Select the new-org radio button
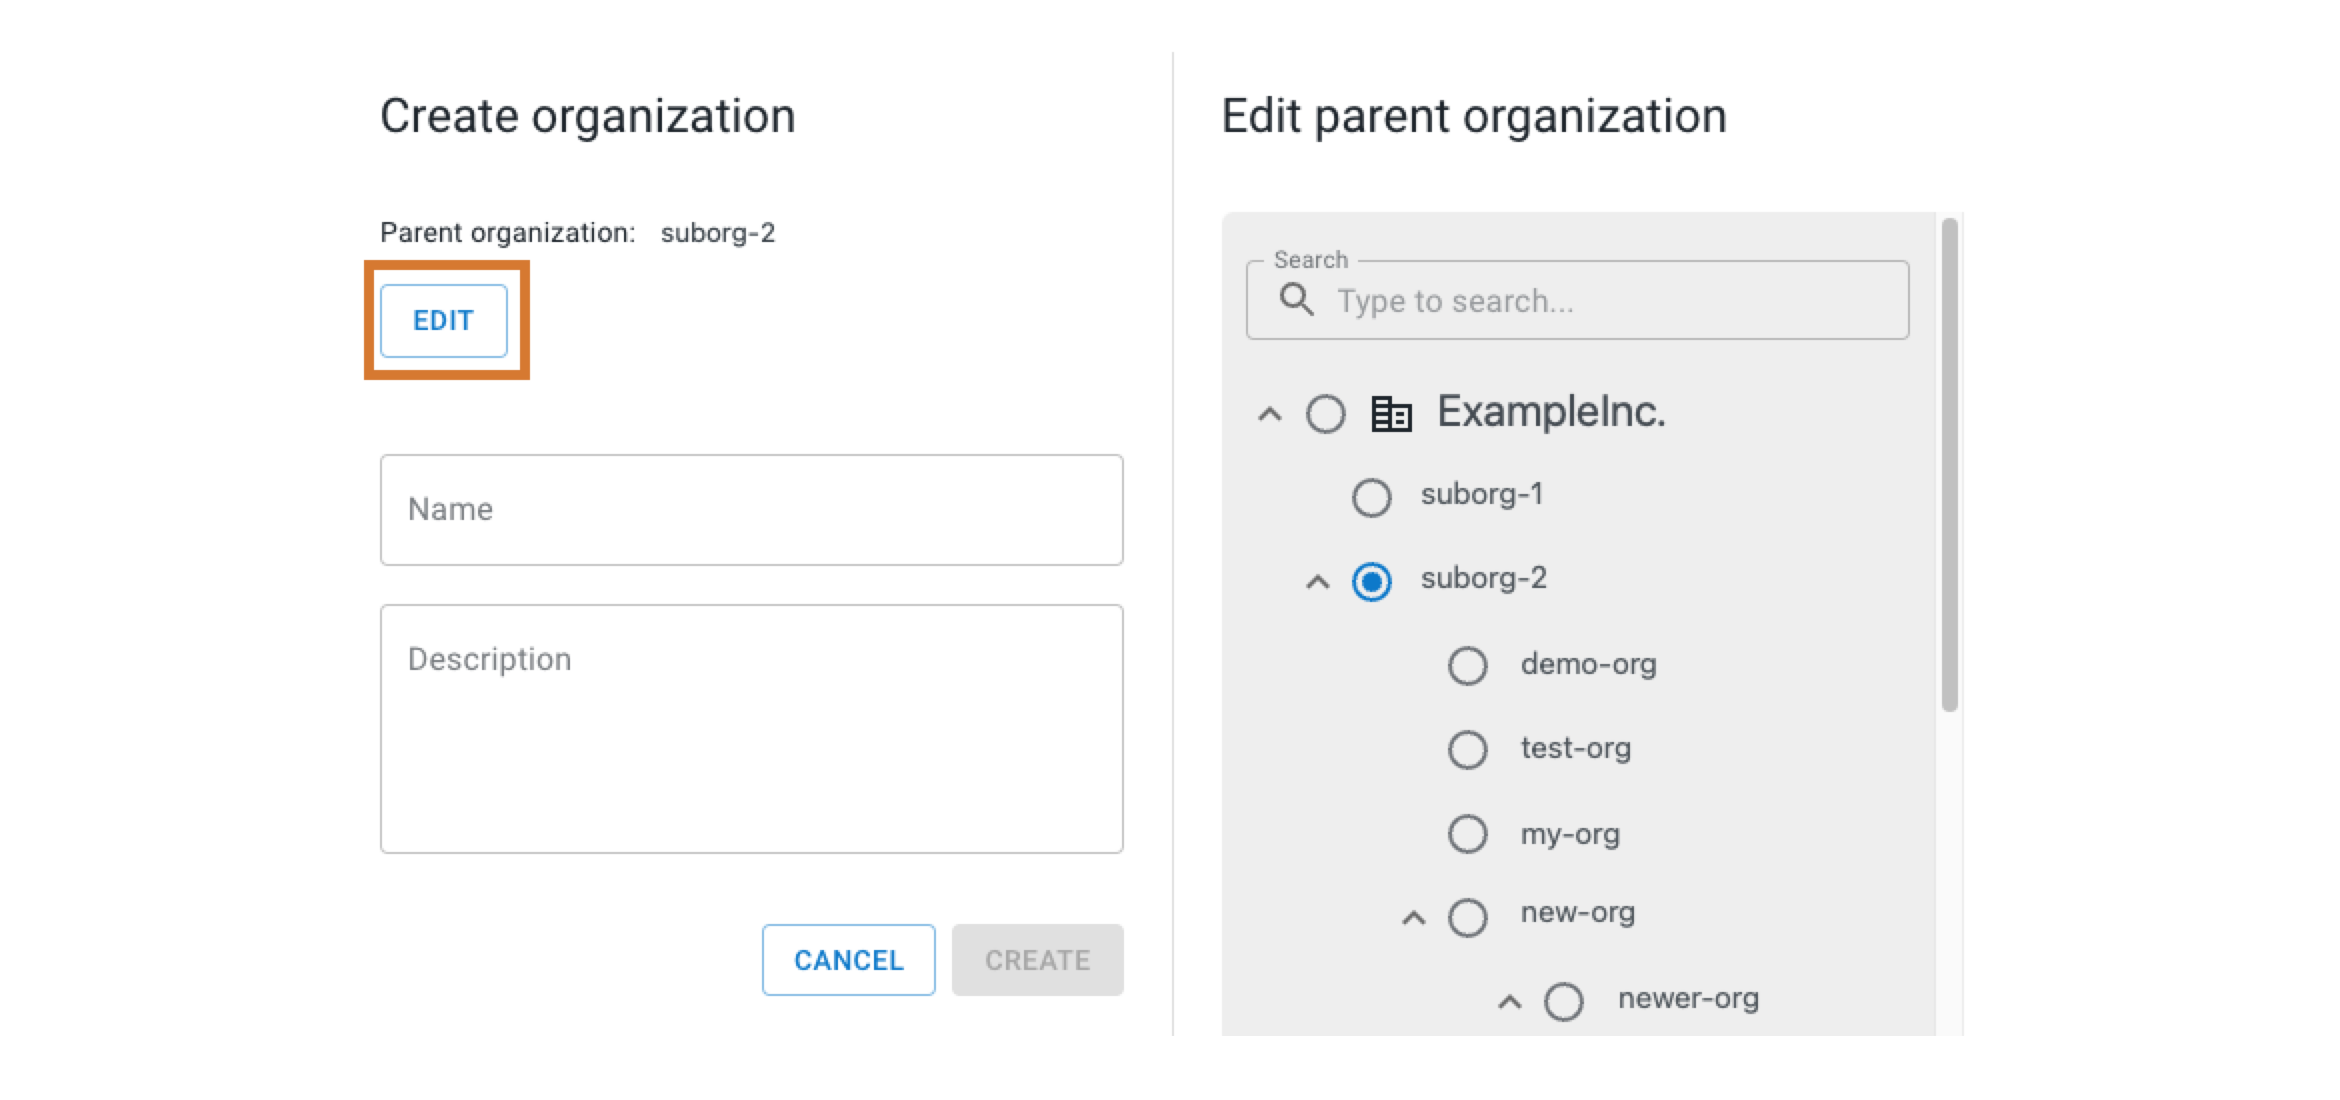2340x1100 pixels. (x=1467, y=916)
